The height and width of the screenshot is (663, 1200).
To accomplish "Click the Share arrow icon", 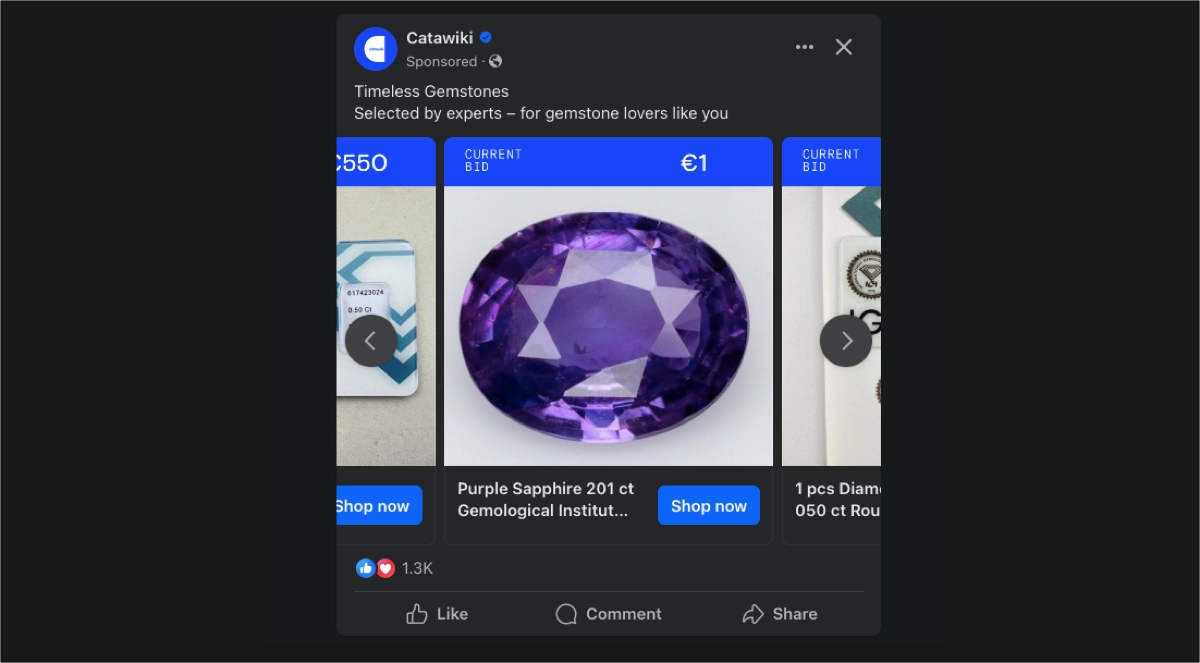I will 751,613.
